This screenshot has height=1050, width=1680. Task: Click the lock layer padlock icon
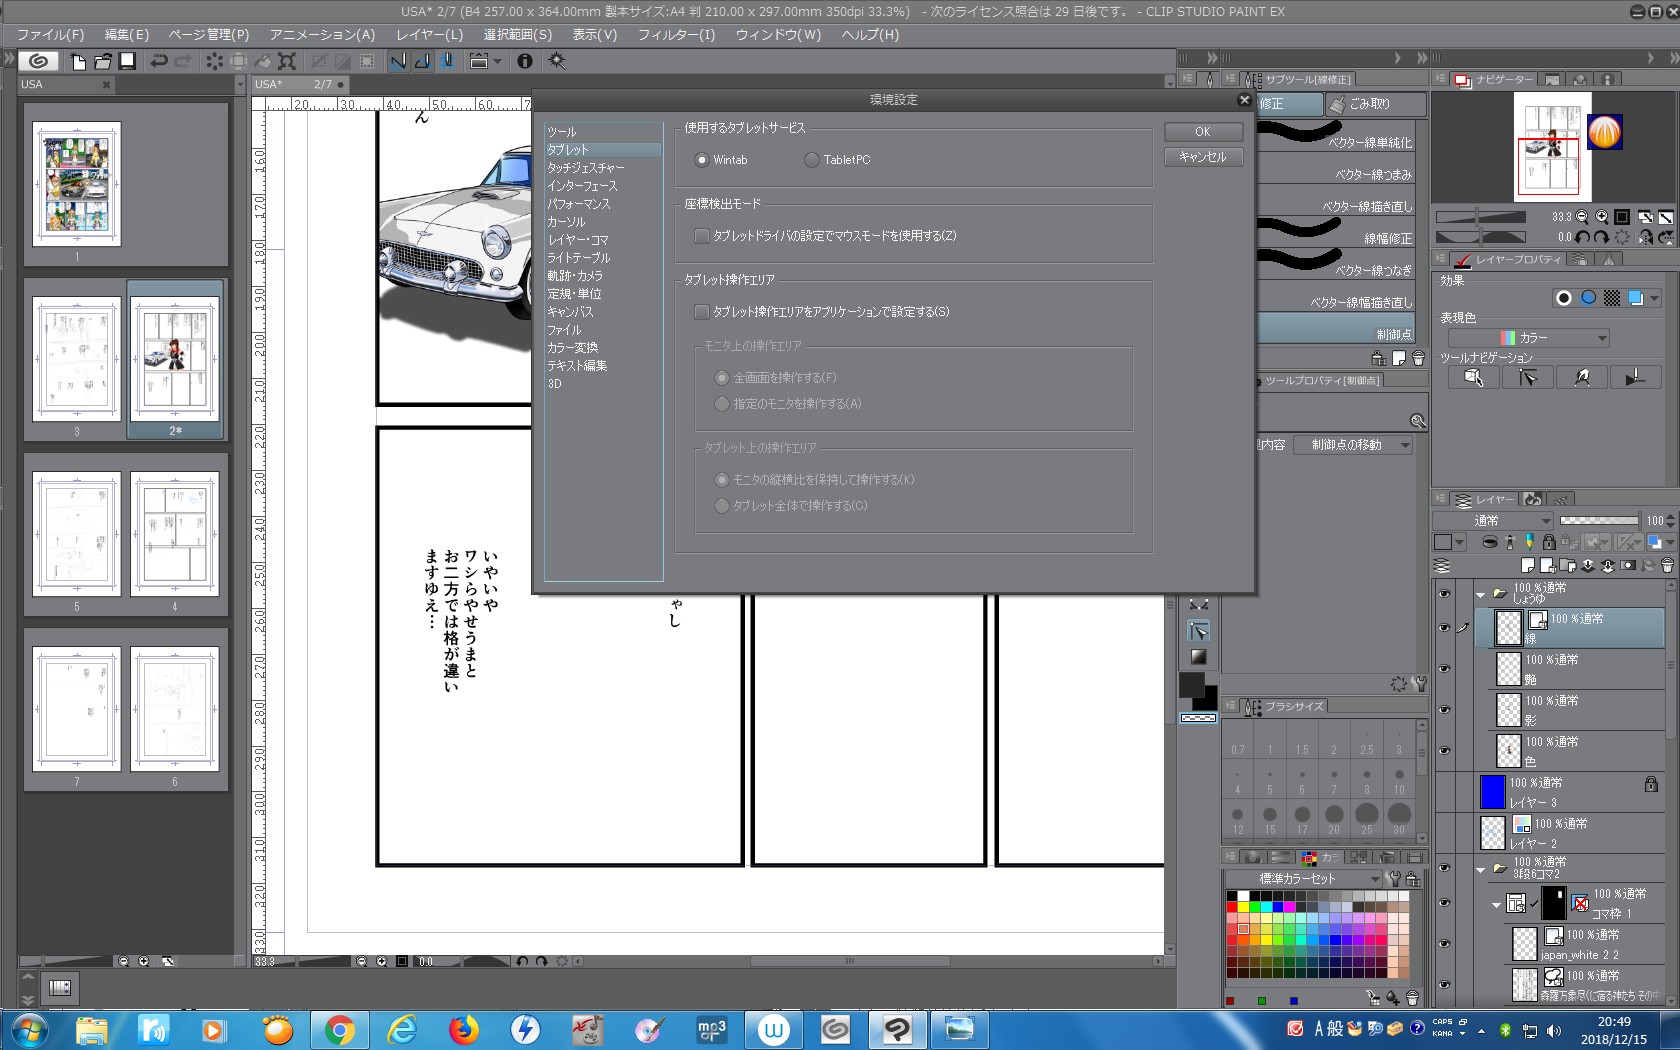click(x=1549, y=542)
